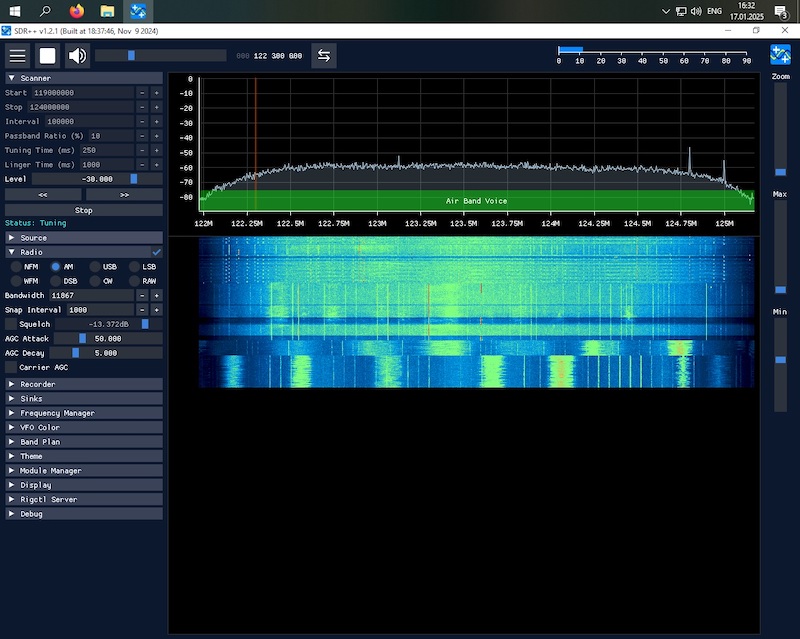This screenshot has width=800, height=639.
Task: Increase the Stop frequency with plus
Action: coord(157,107)
